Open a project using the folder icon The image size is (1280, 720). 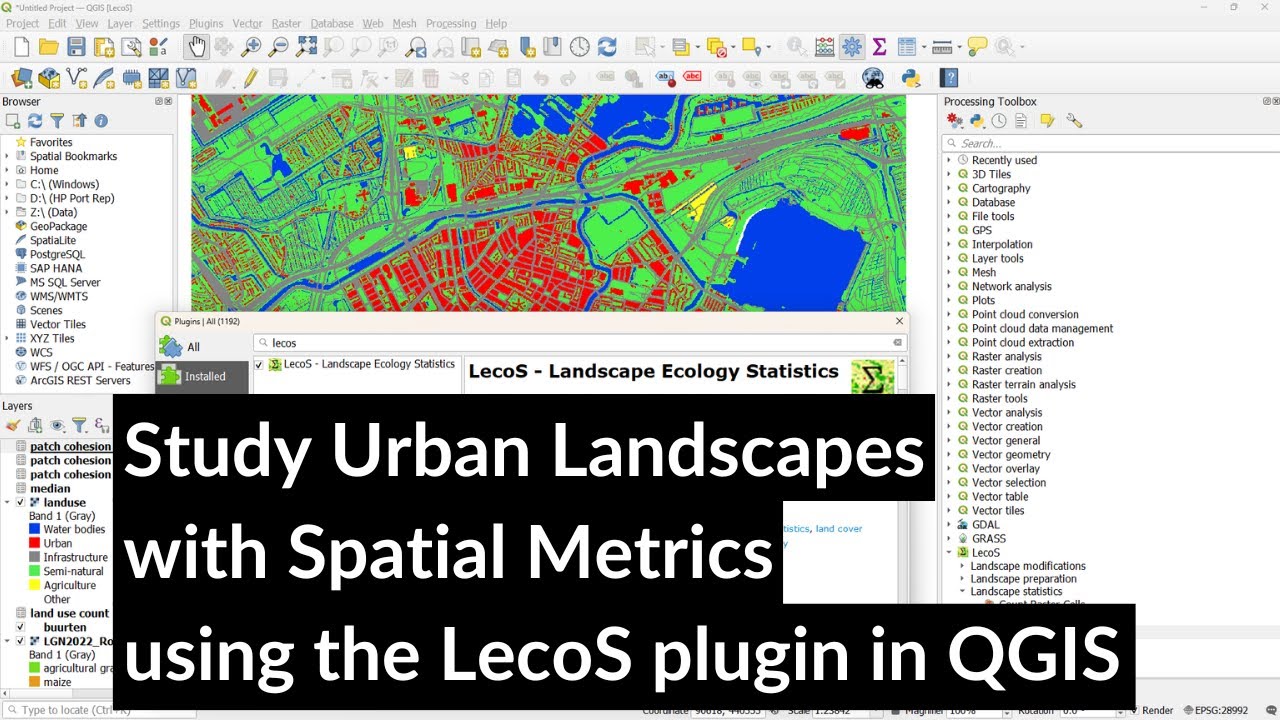pyautogui.click(x=48, y=46)
